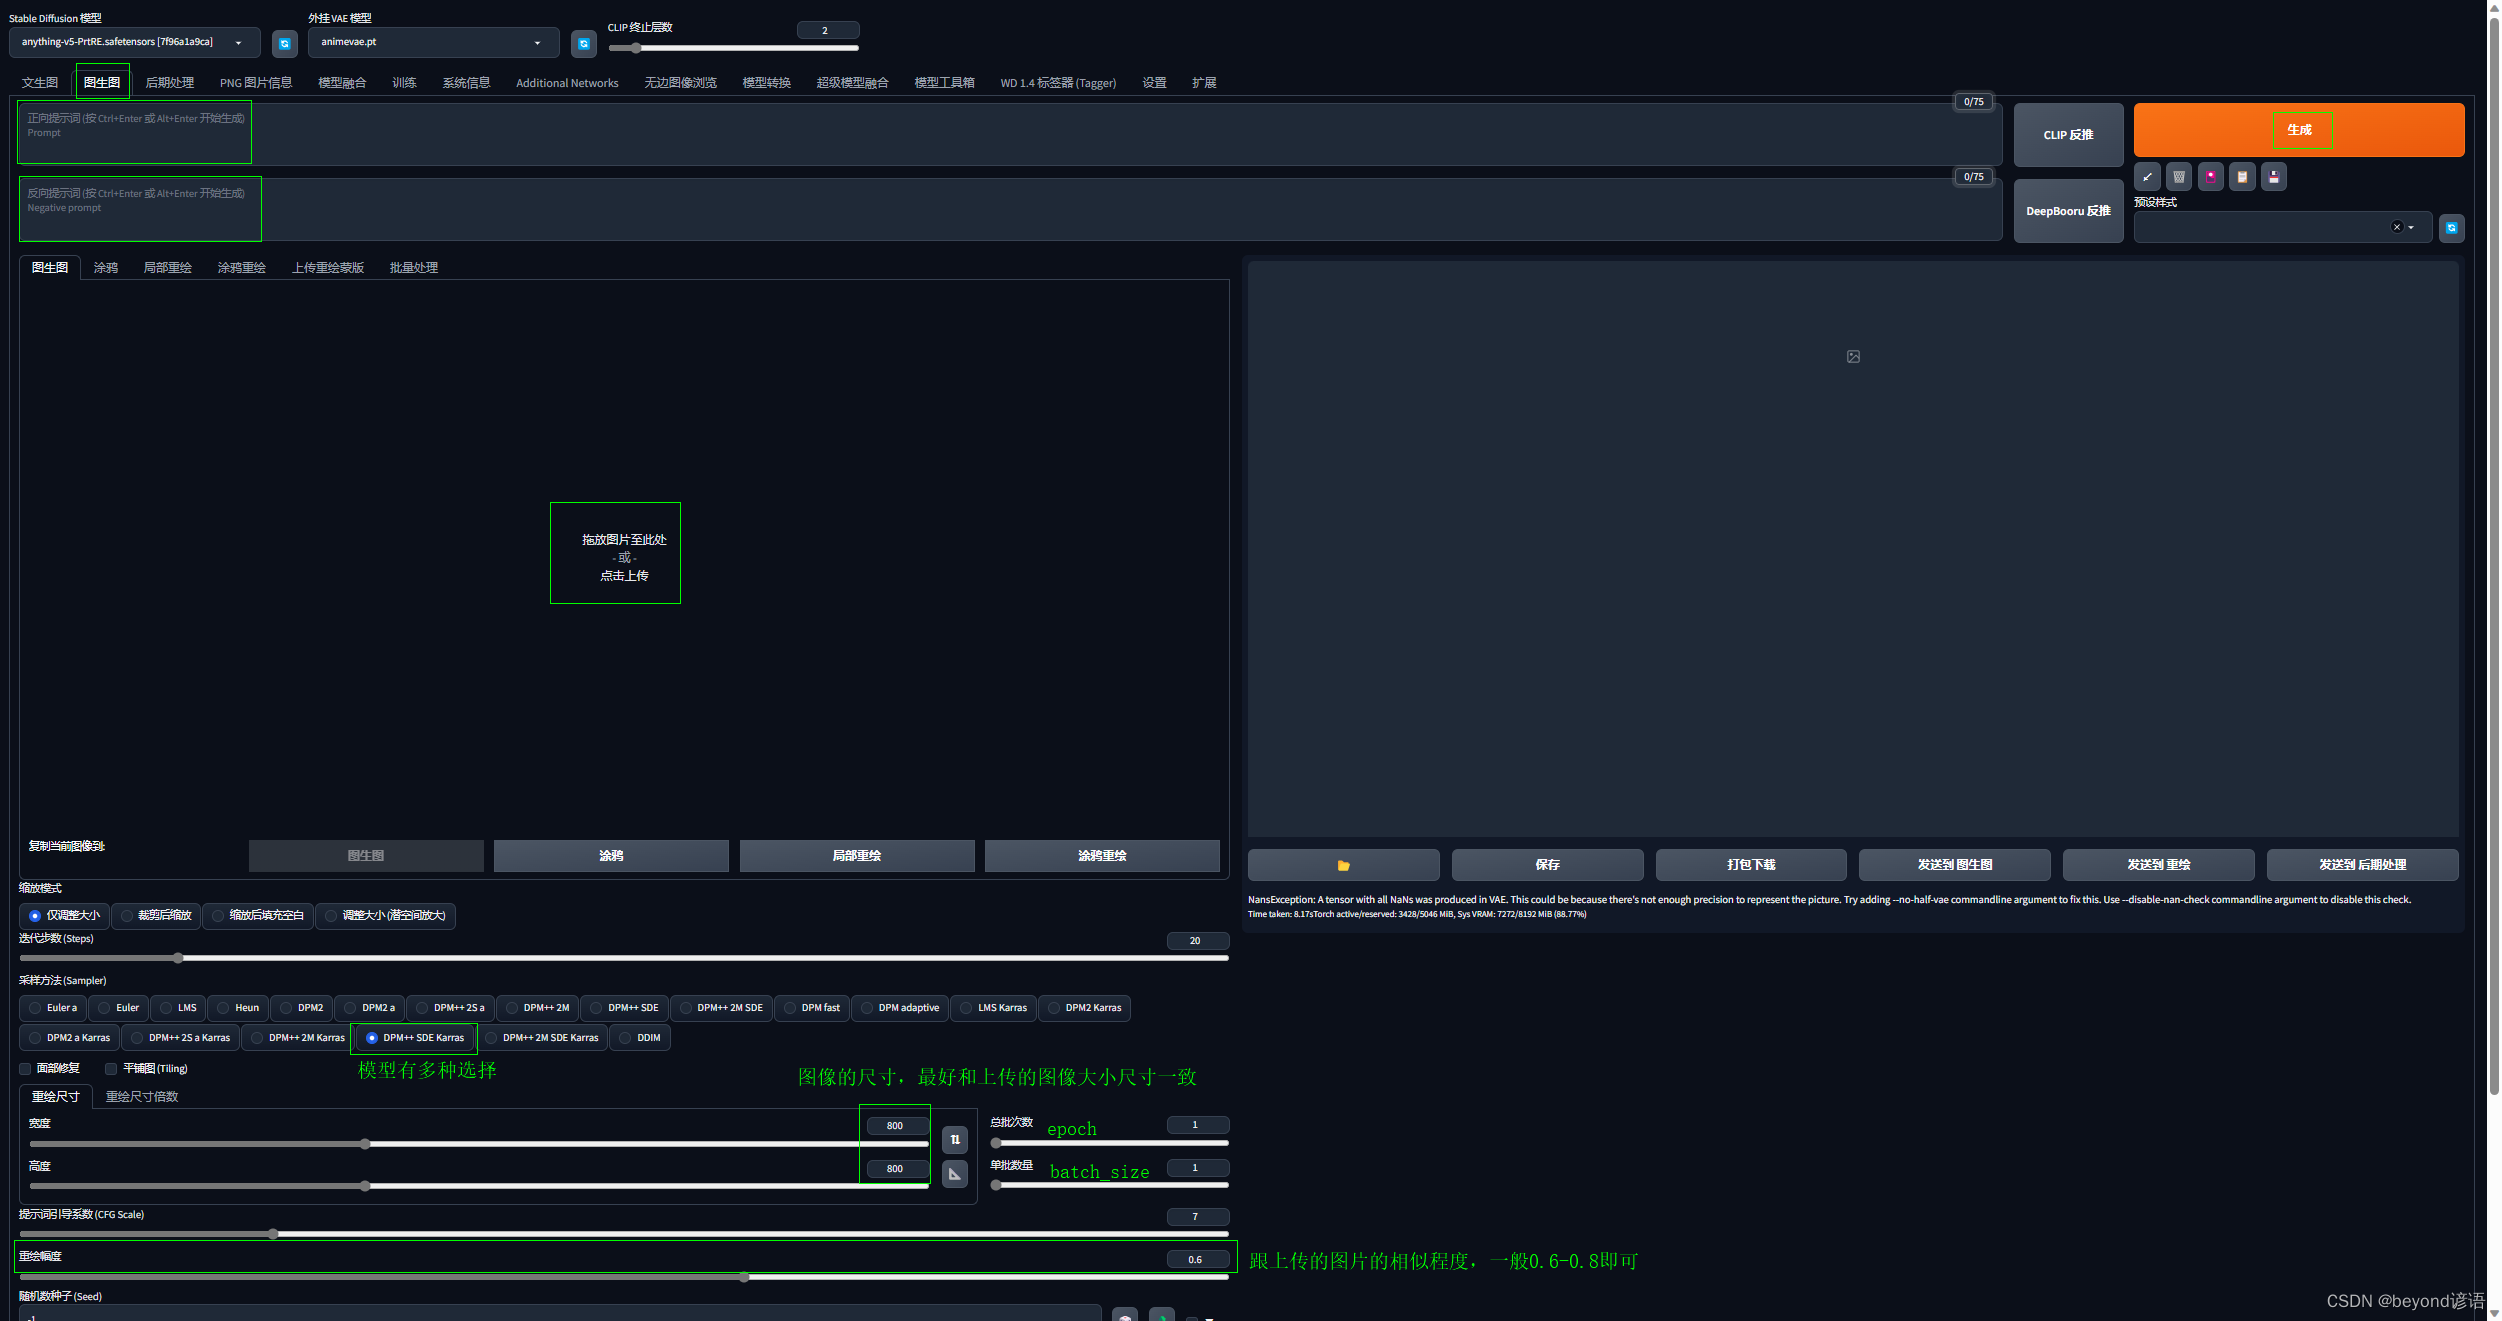This screenshot has height=1321, width=2502.
Task: Select the Euler a sampler
Action: coord(53,1008)
